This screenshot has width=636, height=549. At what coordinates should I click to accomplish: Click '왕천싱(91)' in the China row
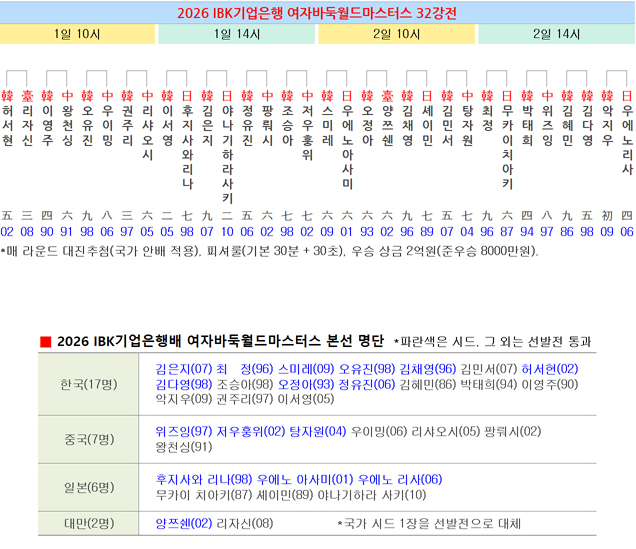point(184,447)
